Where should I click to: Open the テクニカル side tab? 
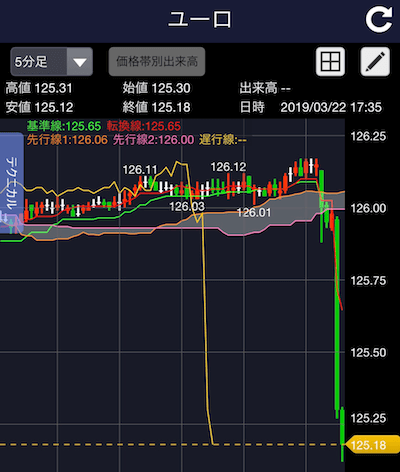12,183
